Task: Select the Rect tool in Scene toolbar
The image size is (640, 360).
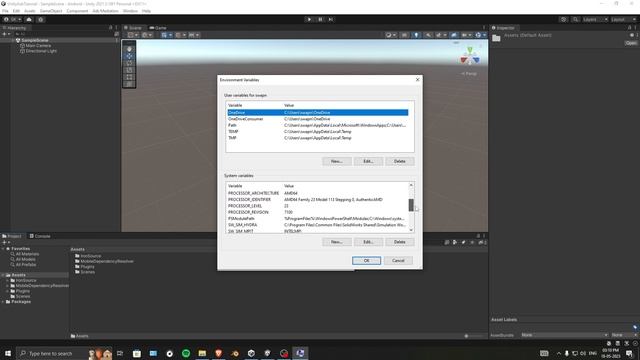Action: click(129, 77)
